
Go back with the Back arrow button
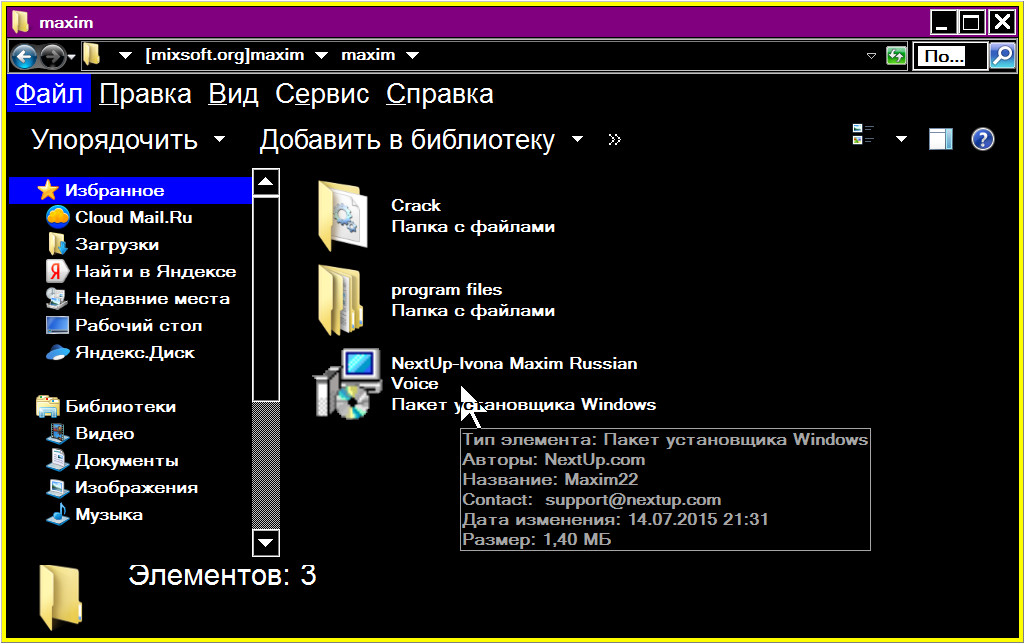pos(24,57)
